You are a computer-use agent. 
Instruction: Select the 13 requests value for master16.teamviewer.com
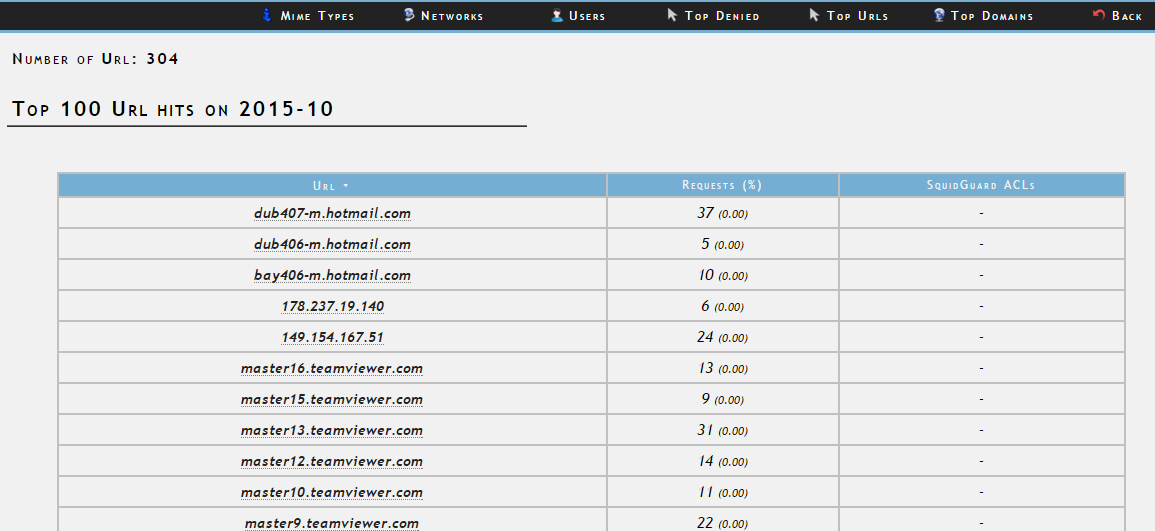click(x=706, y=368)
